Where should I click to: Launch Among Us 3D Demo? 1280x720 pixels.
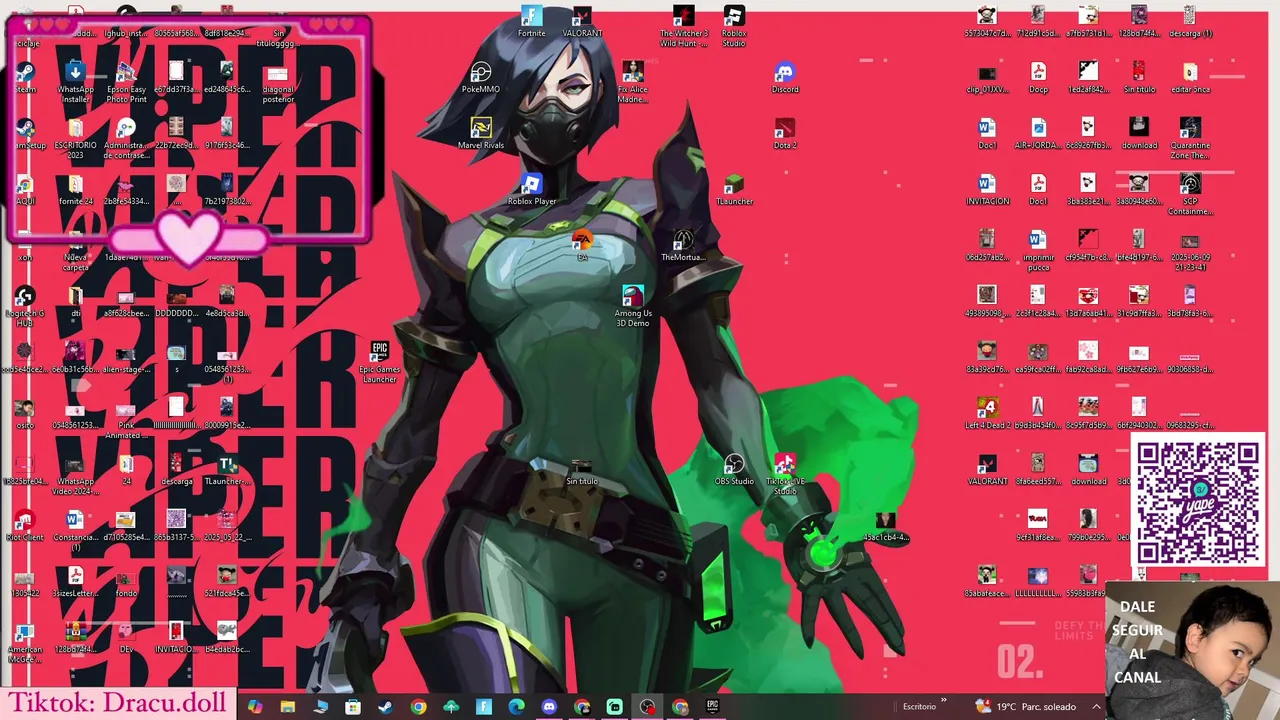pyautogui.click(x=632, y=306)
